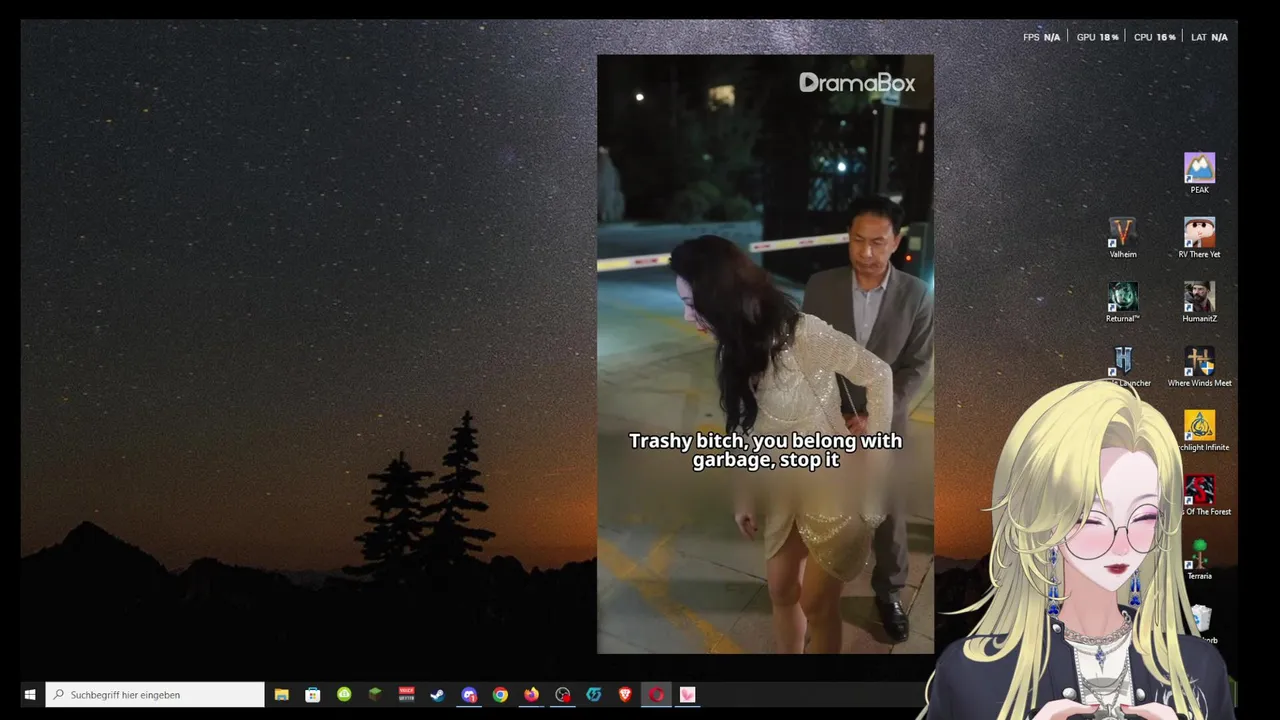This screenshot has height=720, width=1280.
Task: Select the Launcher shortcut below Returnal
Action: (x=1123, y=367)
